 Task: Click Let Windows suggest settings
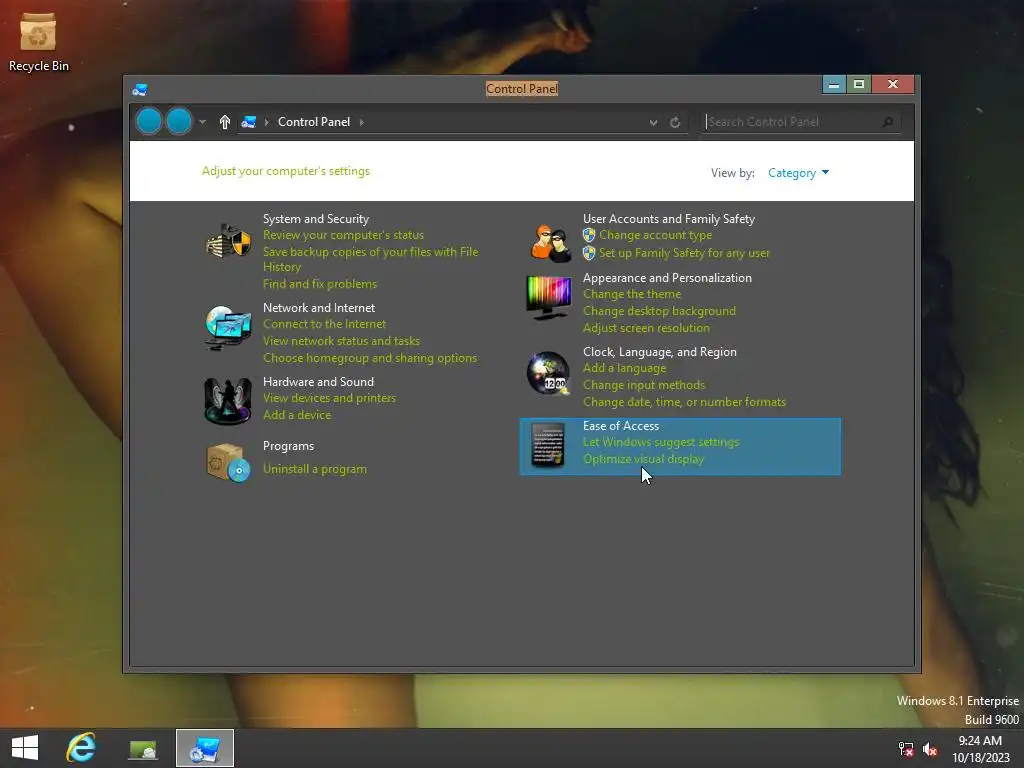[661, 442]
